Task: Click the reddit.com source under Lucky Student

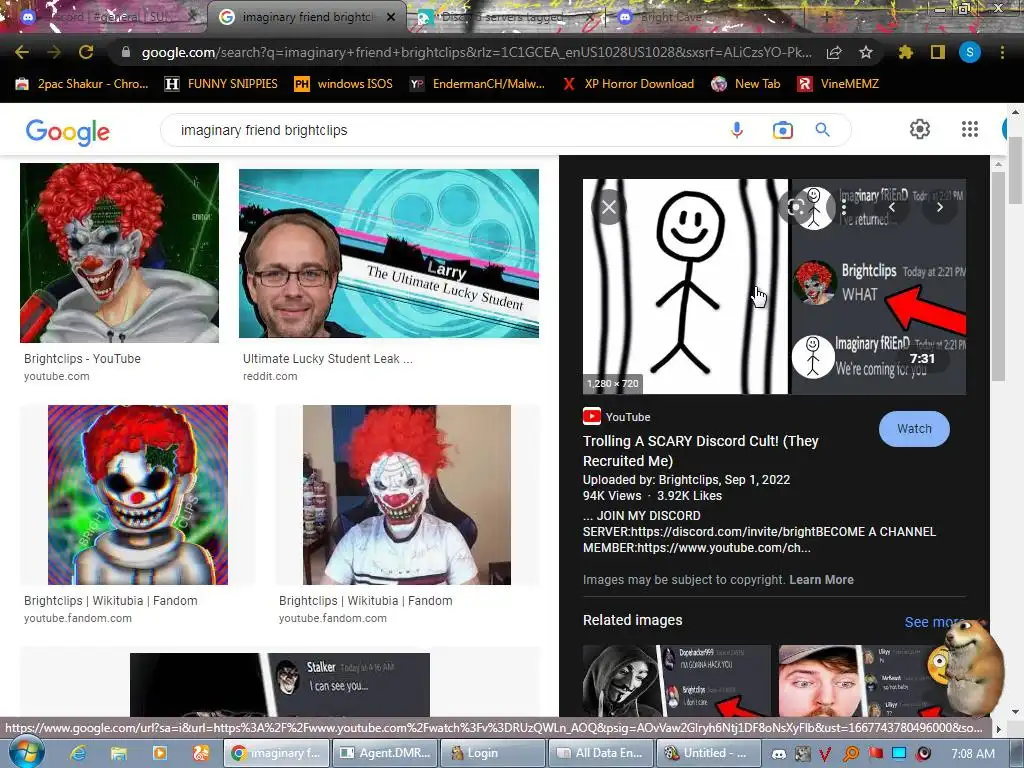Action: [270, 376]
